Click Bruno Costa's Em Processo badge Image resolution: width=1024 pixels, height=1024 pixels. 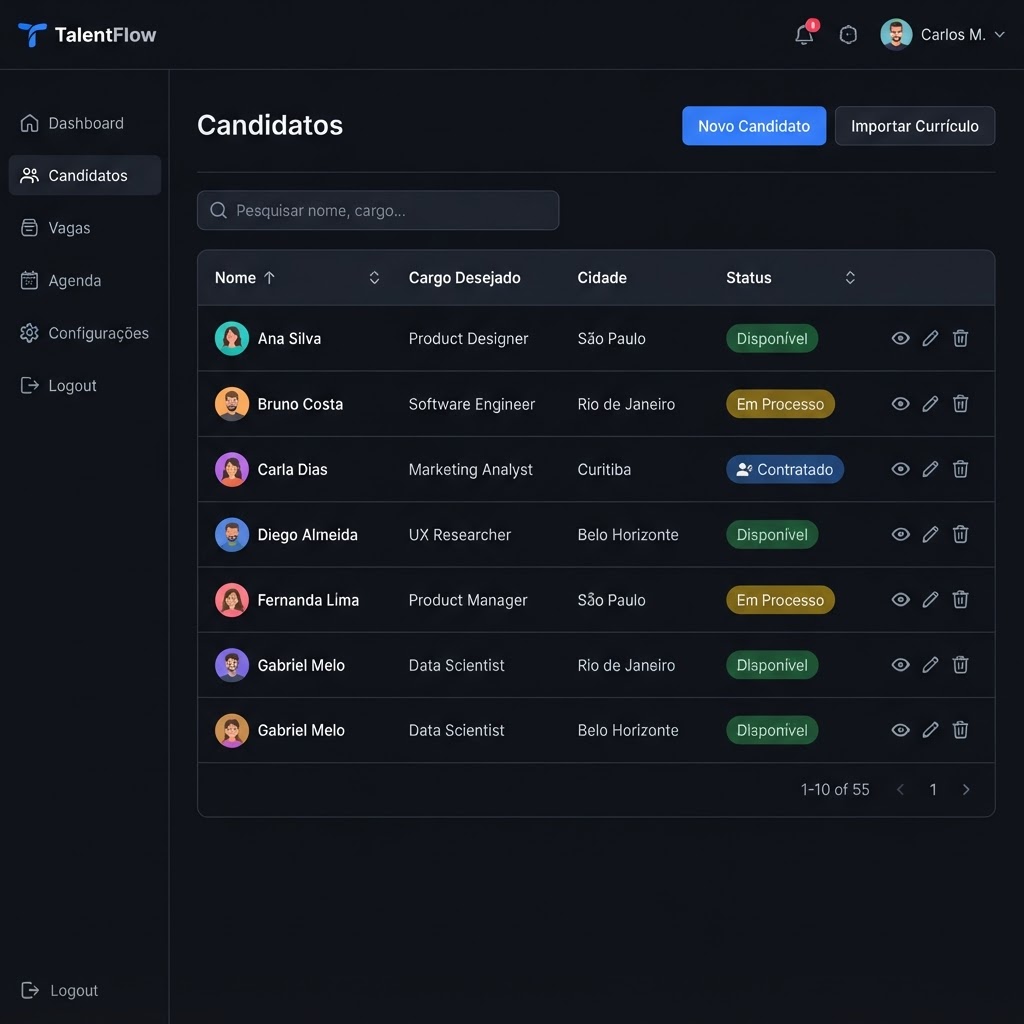tap(780, 404)
